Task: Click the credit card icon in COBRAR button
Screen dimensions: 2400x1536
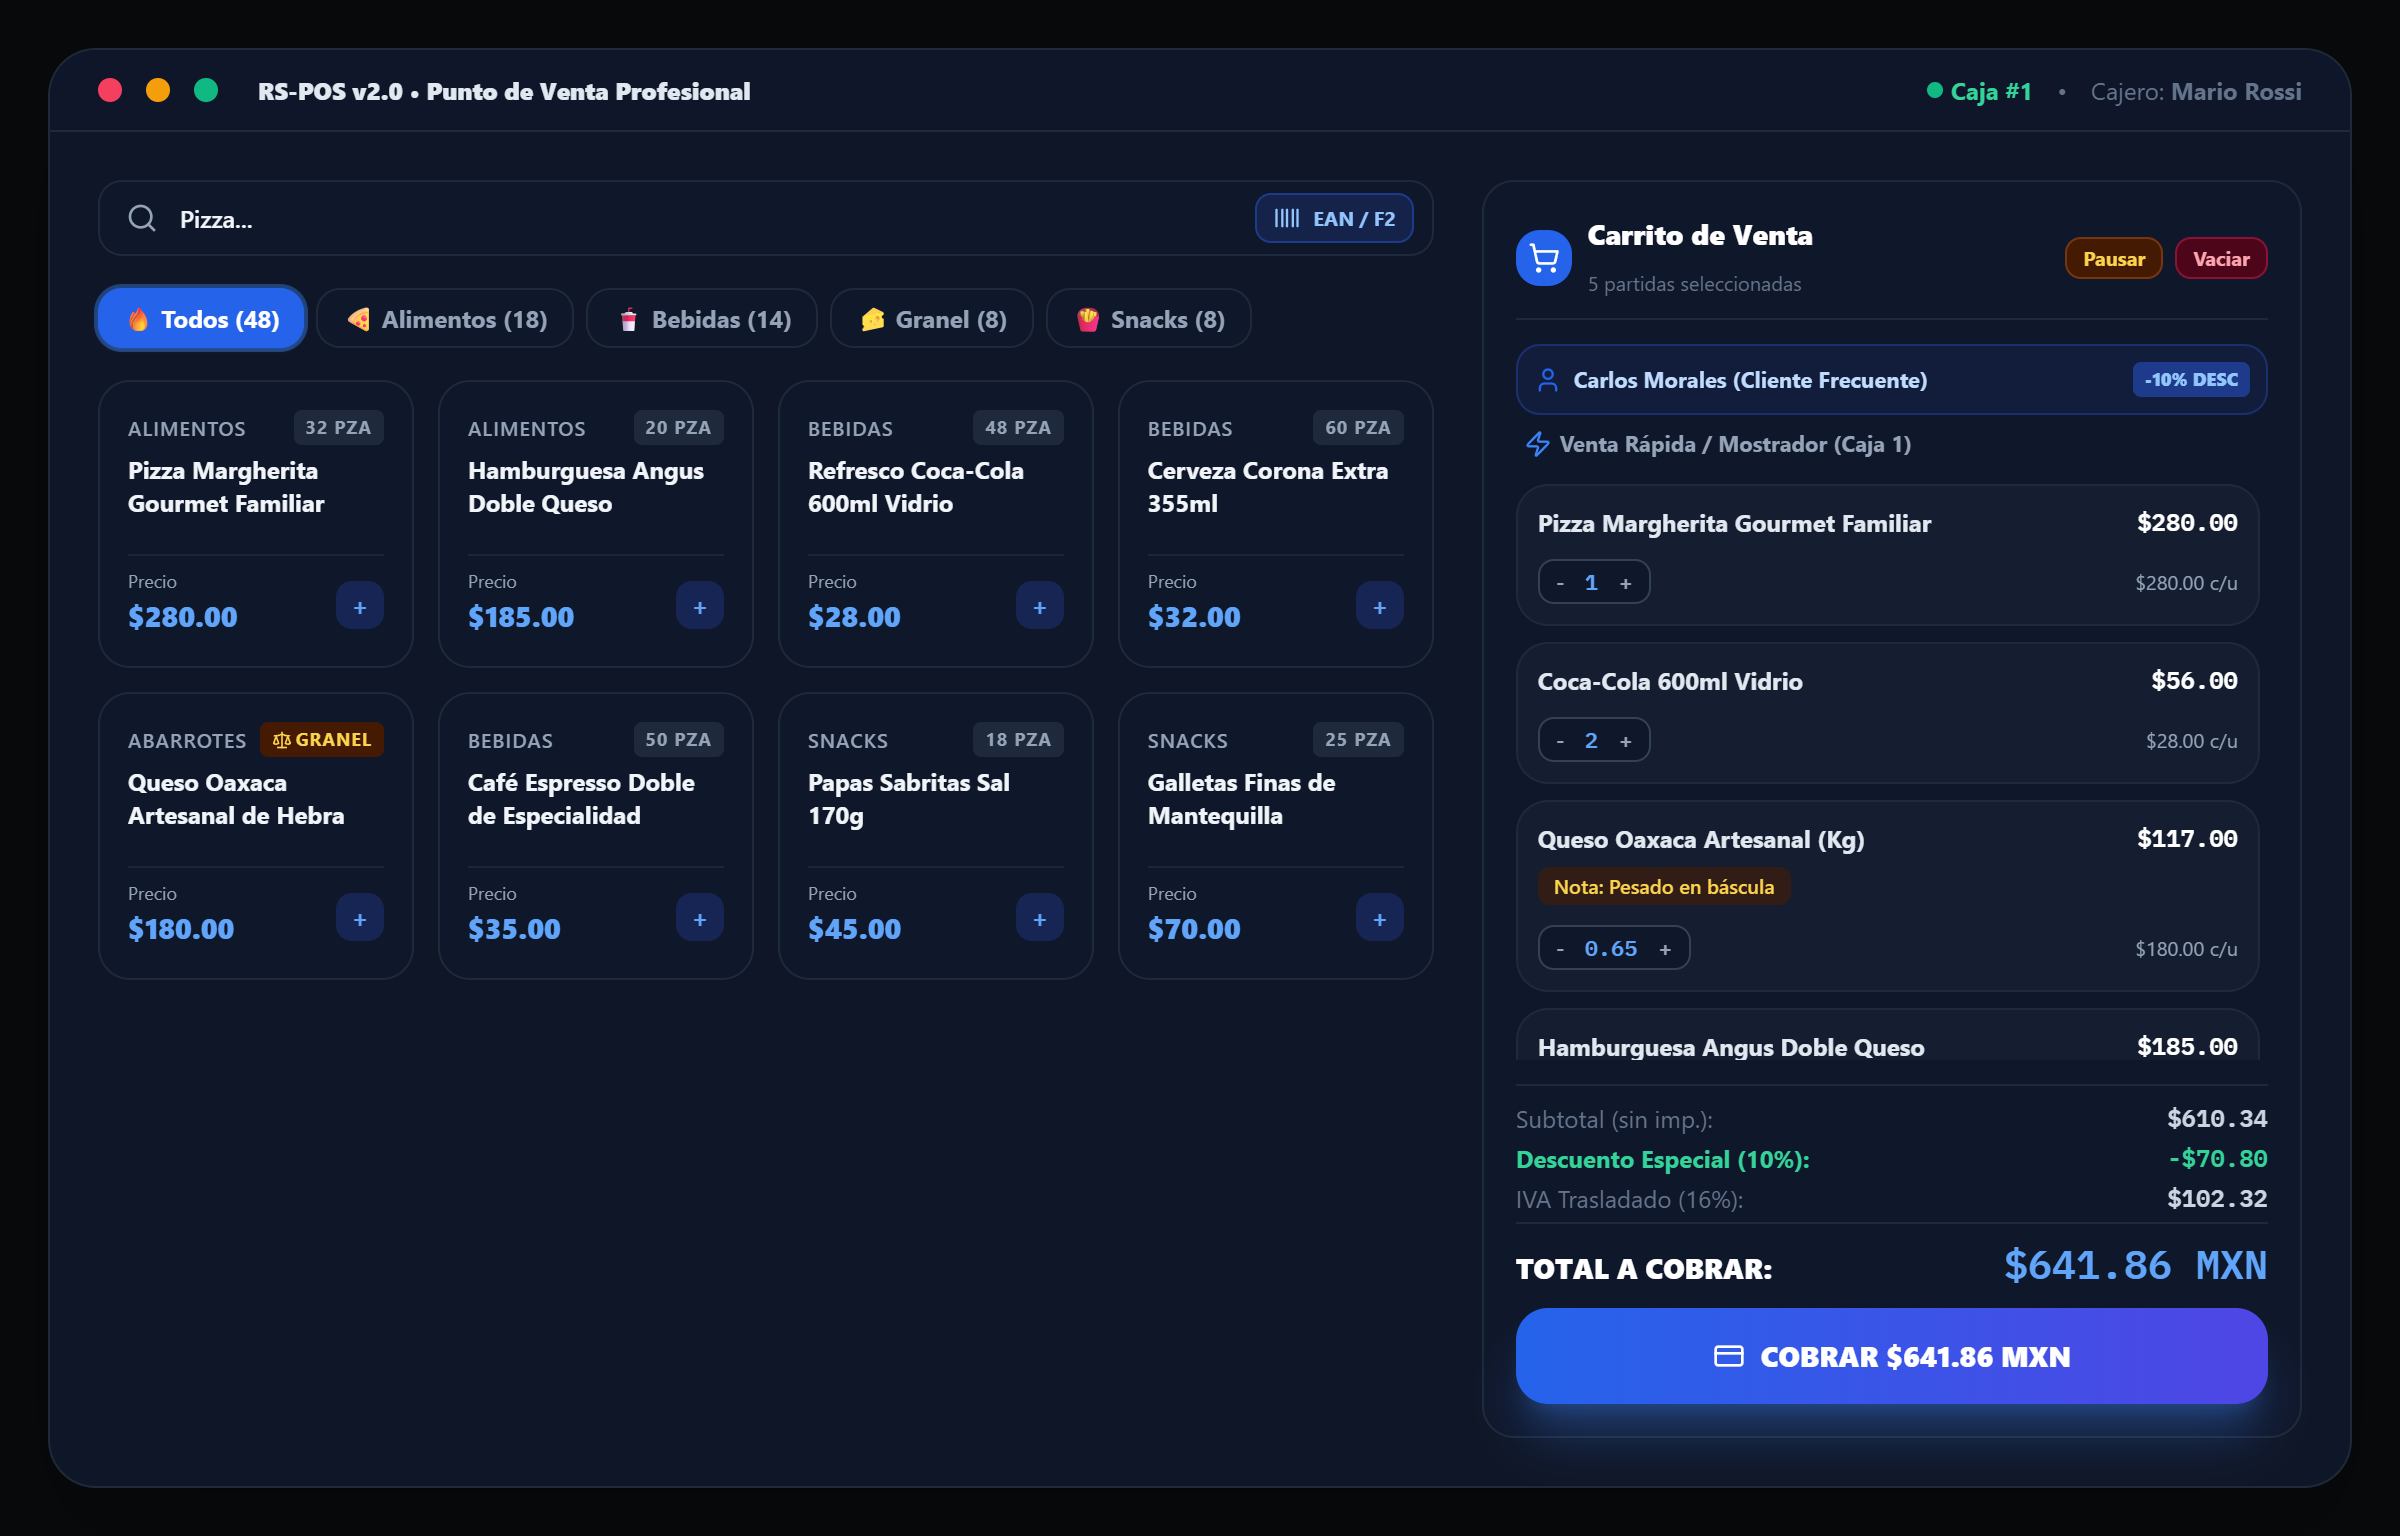Action: [1729, 1356]
